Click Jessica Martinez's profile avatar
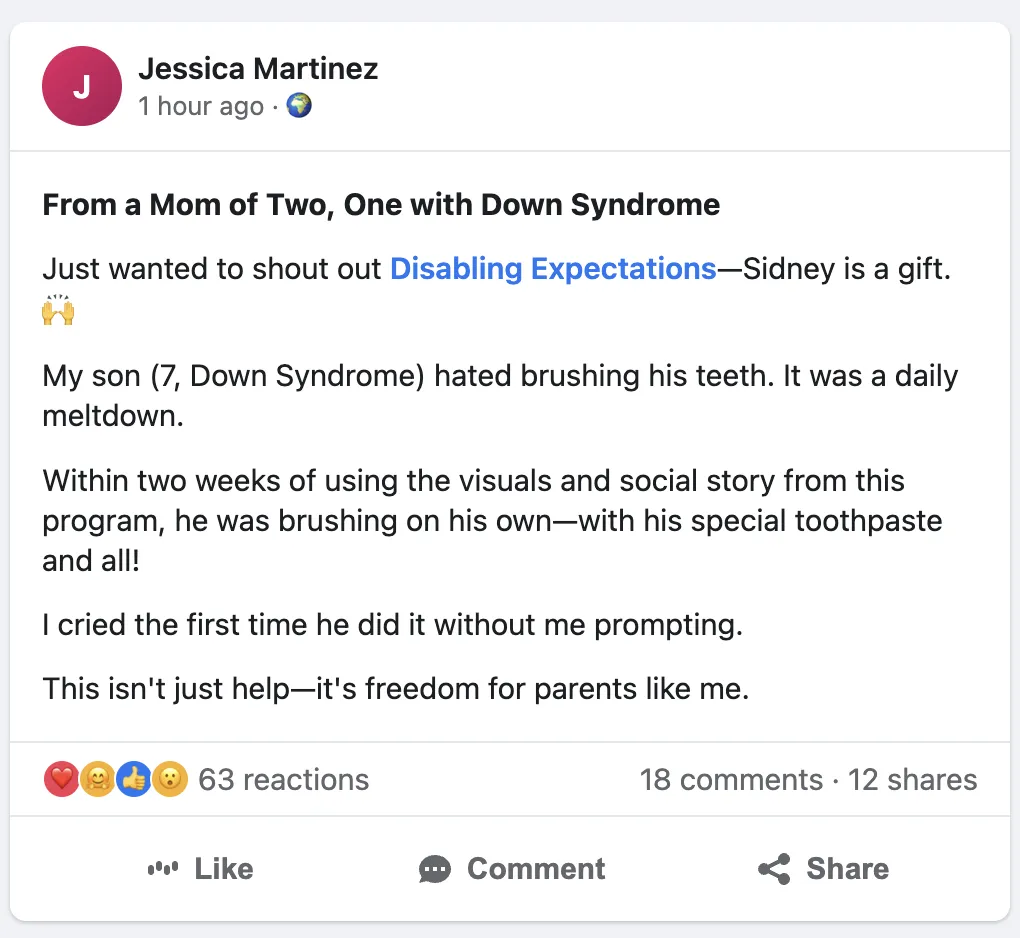Image resolution: width=1020 pixels, height=938 pixels. click(x=82, y=86)
